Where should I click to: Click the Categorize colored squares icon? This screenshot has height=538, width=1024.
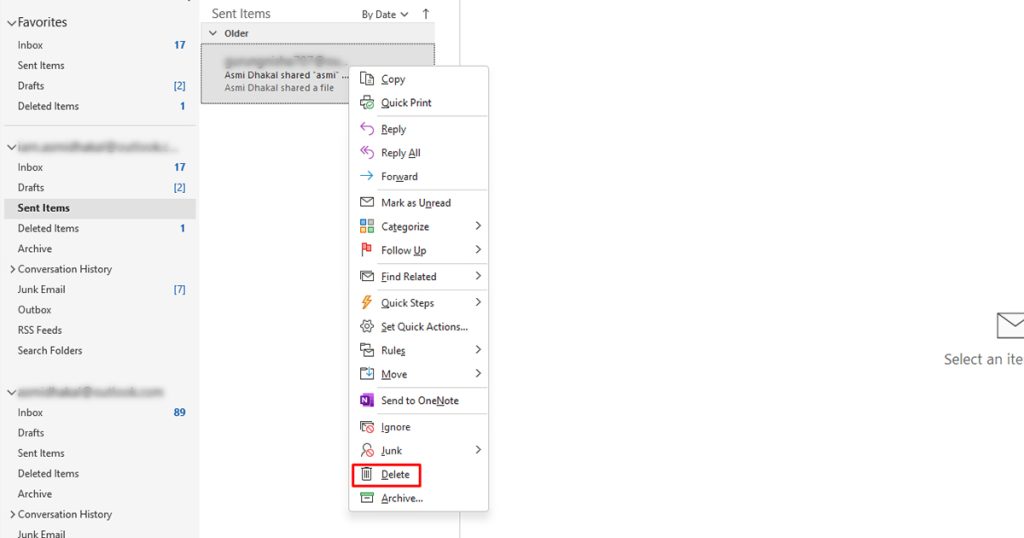tap(367, 226)
